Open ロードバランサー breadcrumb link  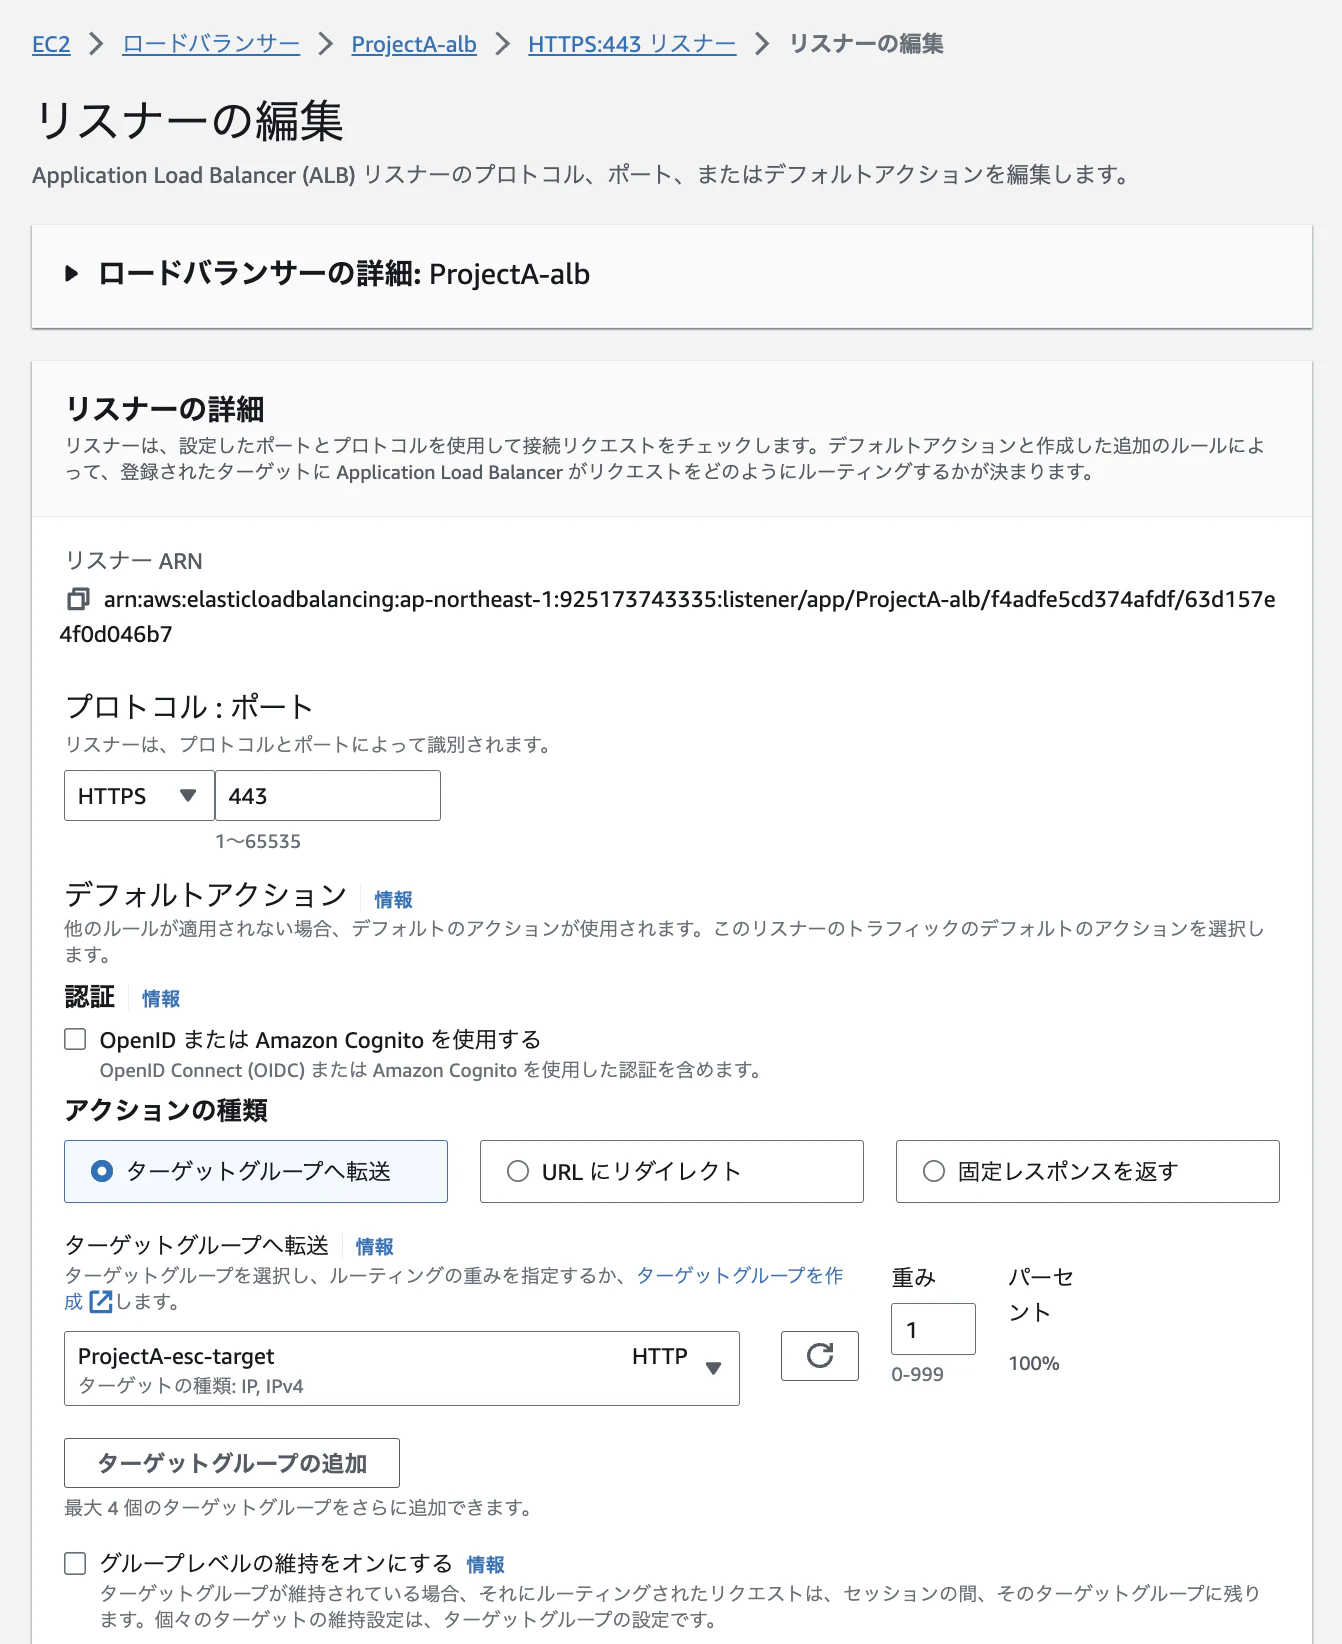click(x=211, y=44)
